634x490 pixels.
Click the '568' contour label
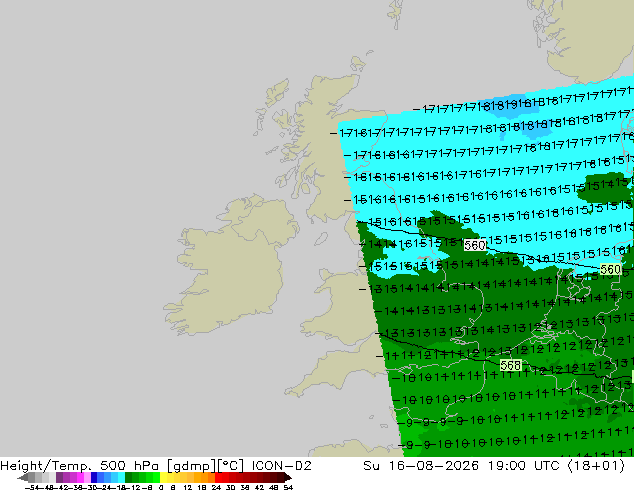[510, 365]
